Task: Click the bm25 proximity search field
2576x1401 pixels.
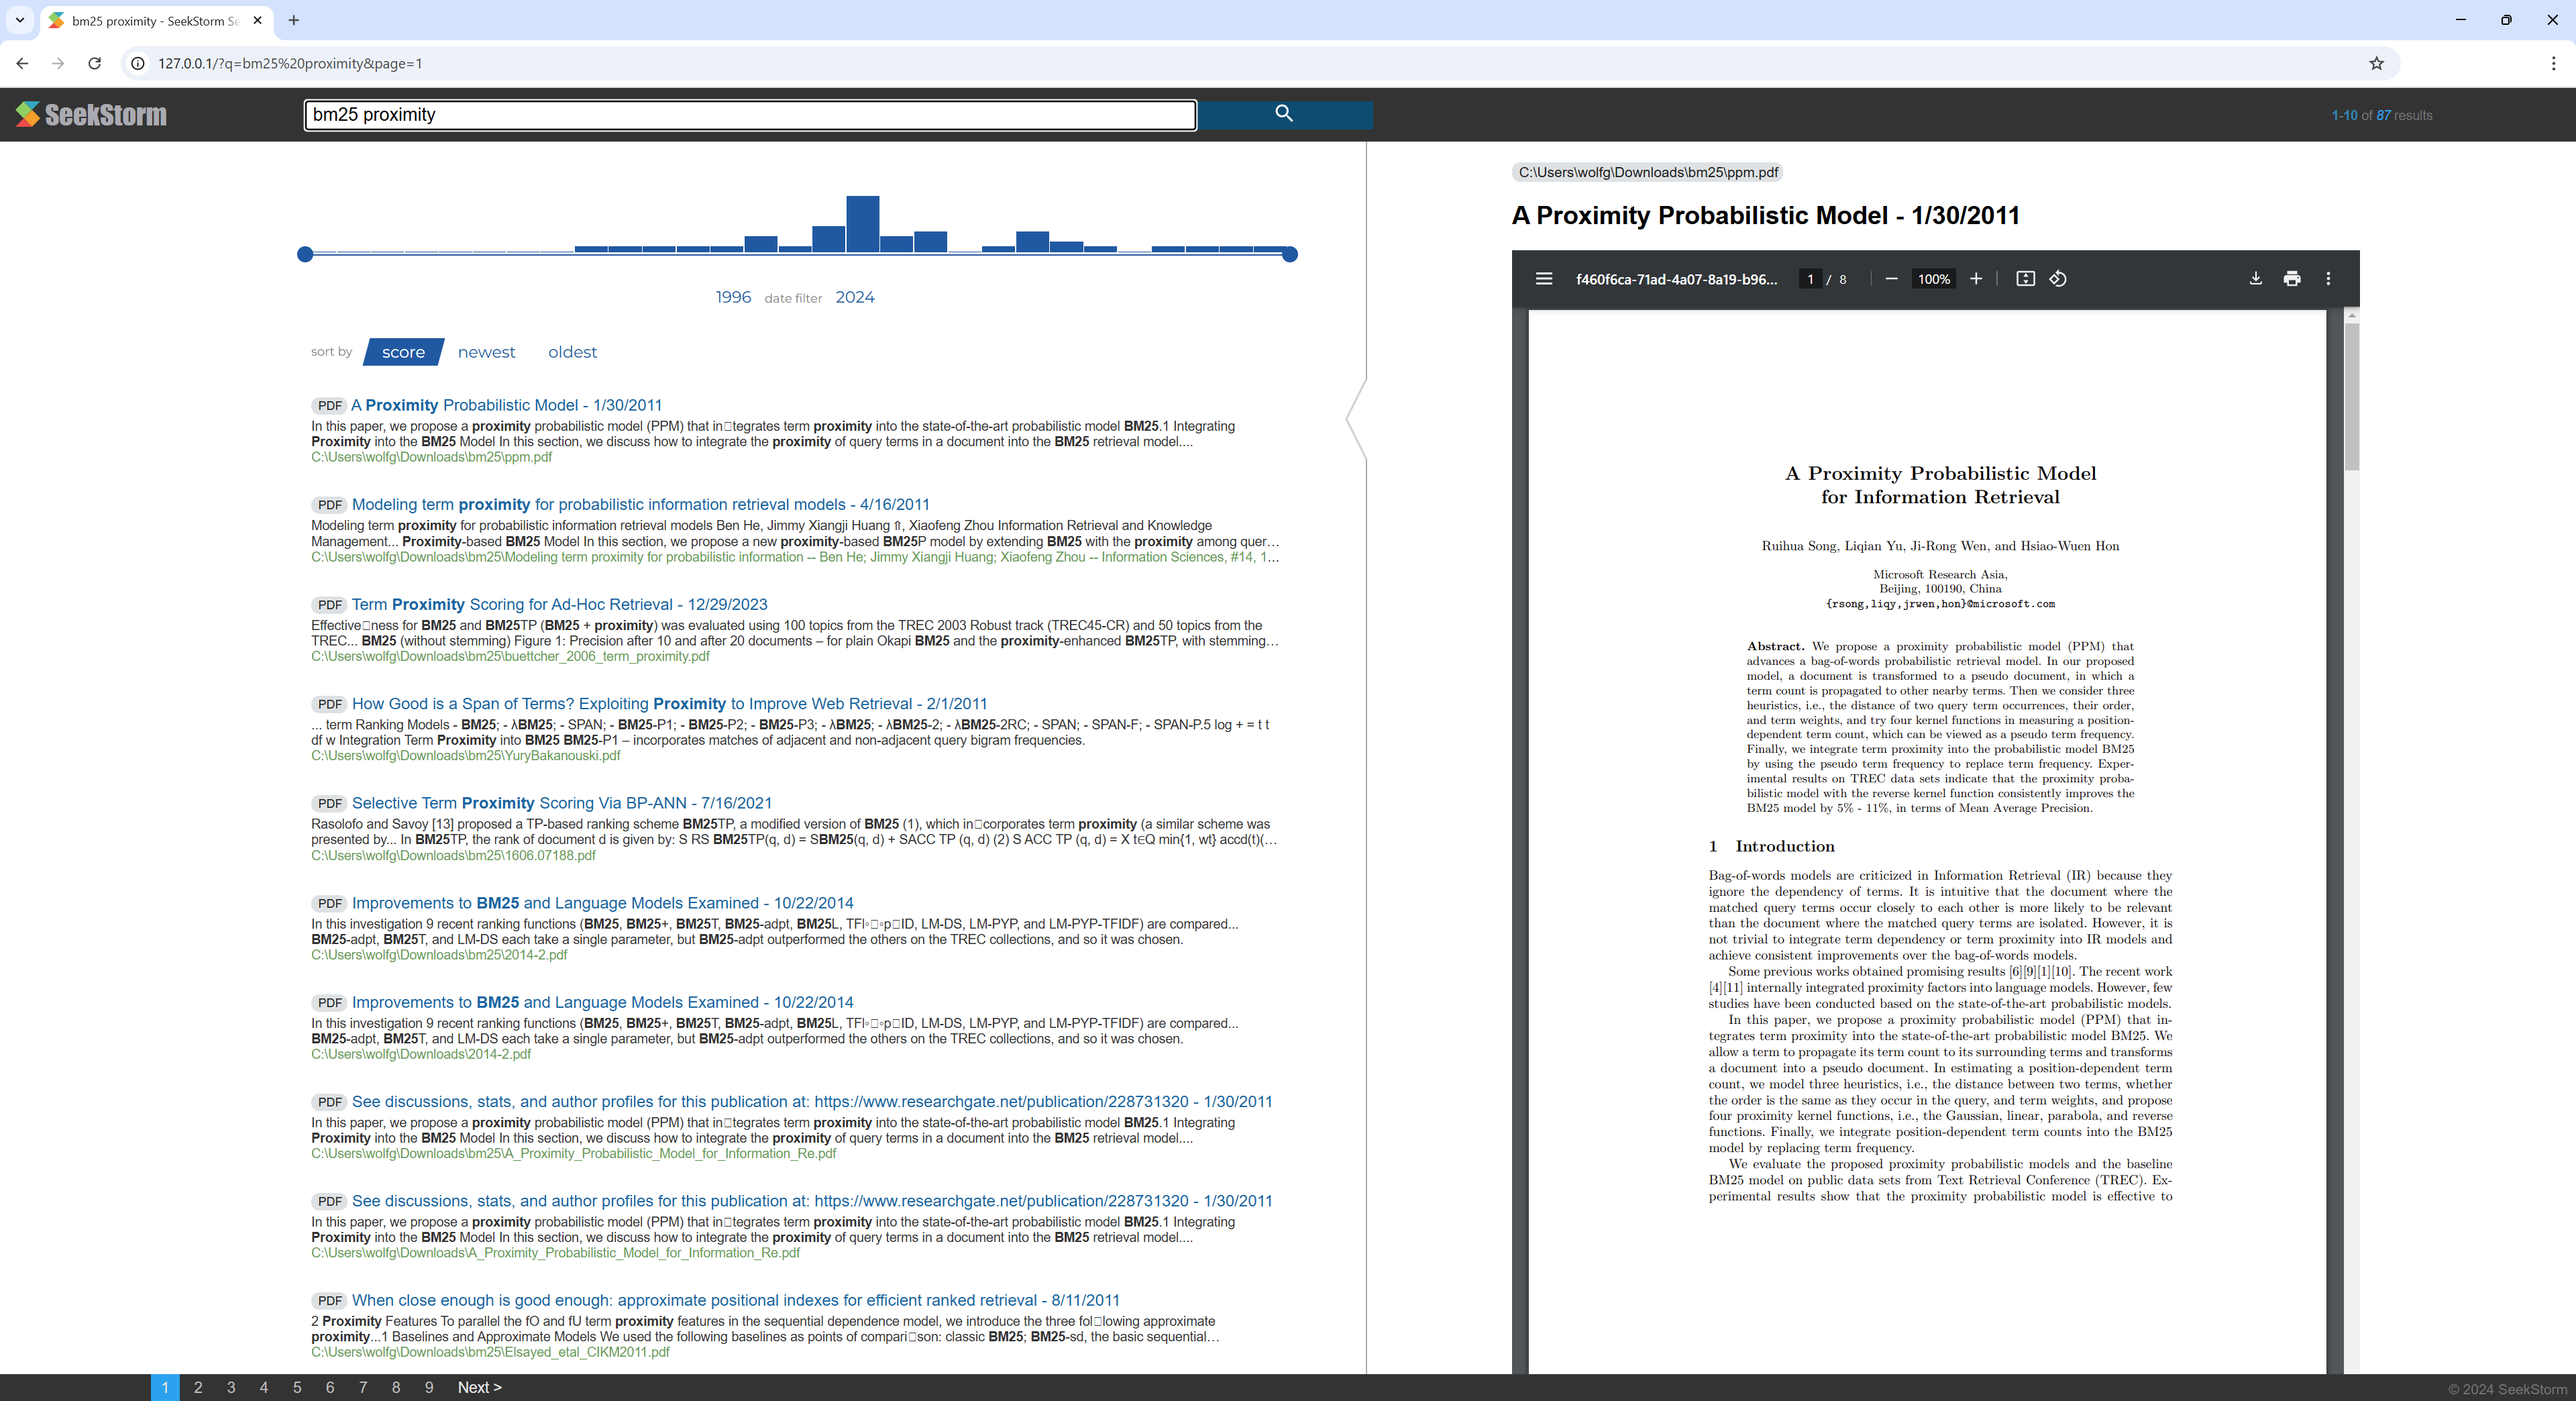Action: click(750, 115)
